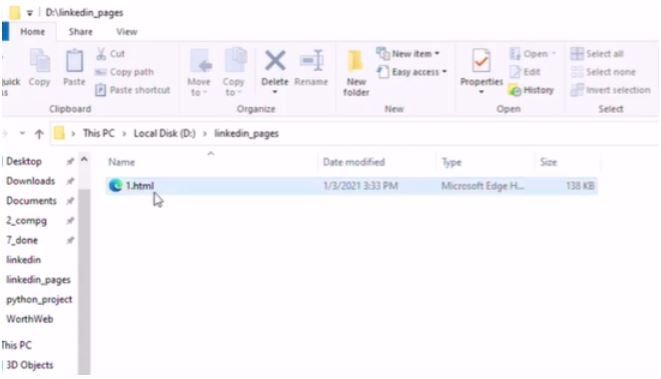Click the Copy icon

[x=40, y=62]
